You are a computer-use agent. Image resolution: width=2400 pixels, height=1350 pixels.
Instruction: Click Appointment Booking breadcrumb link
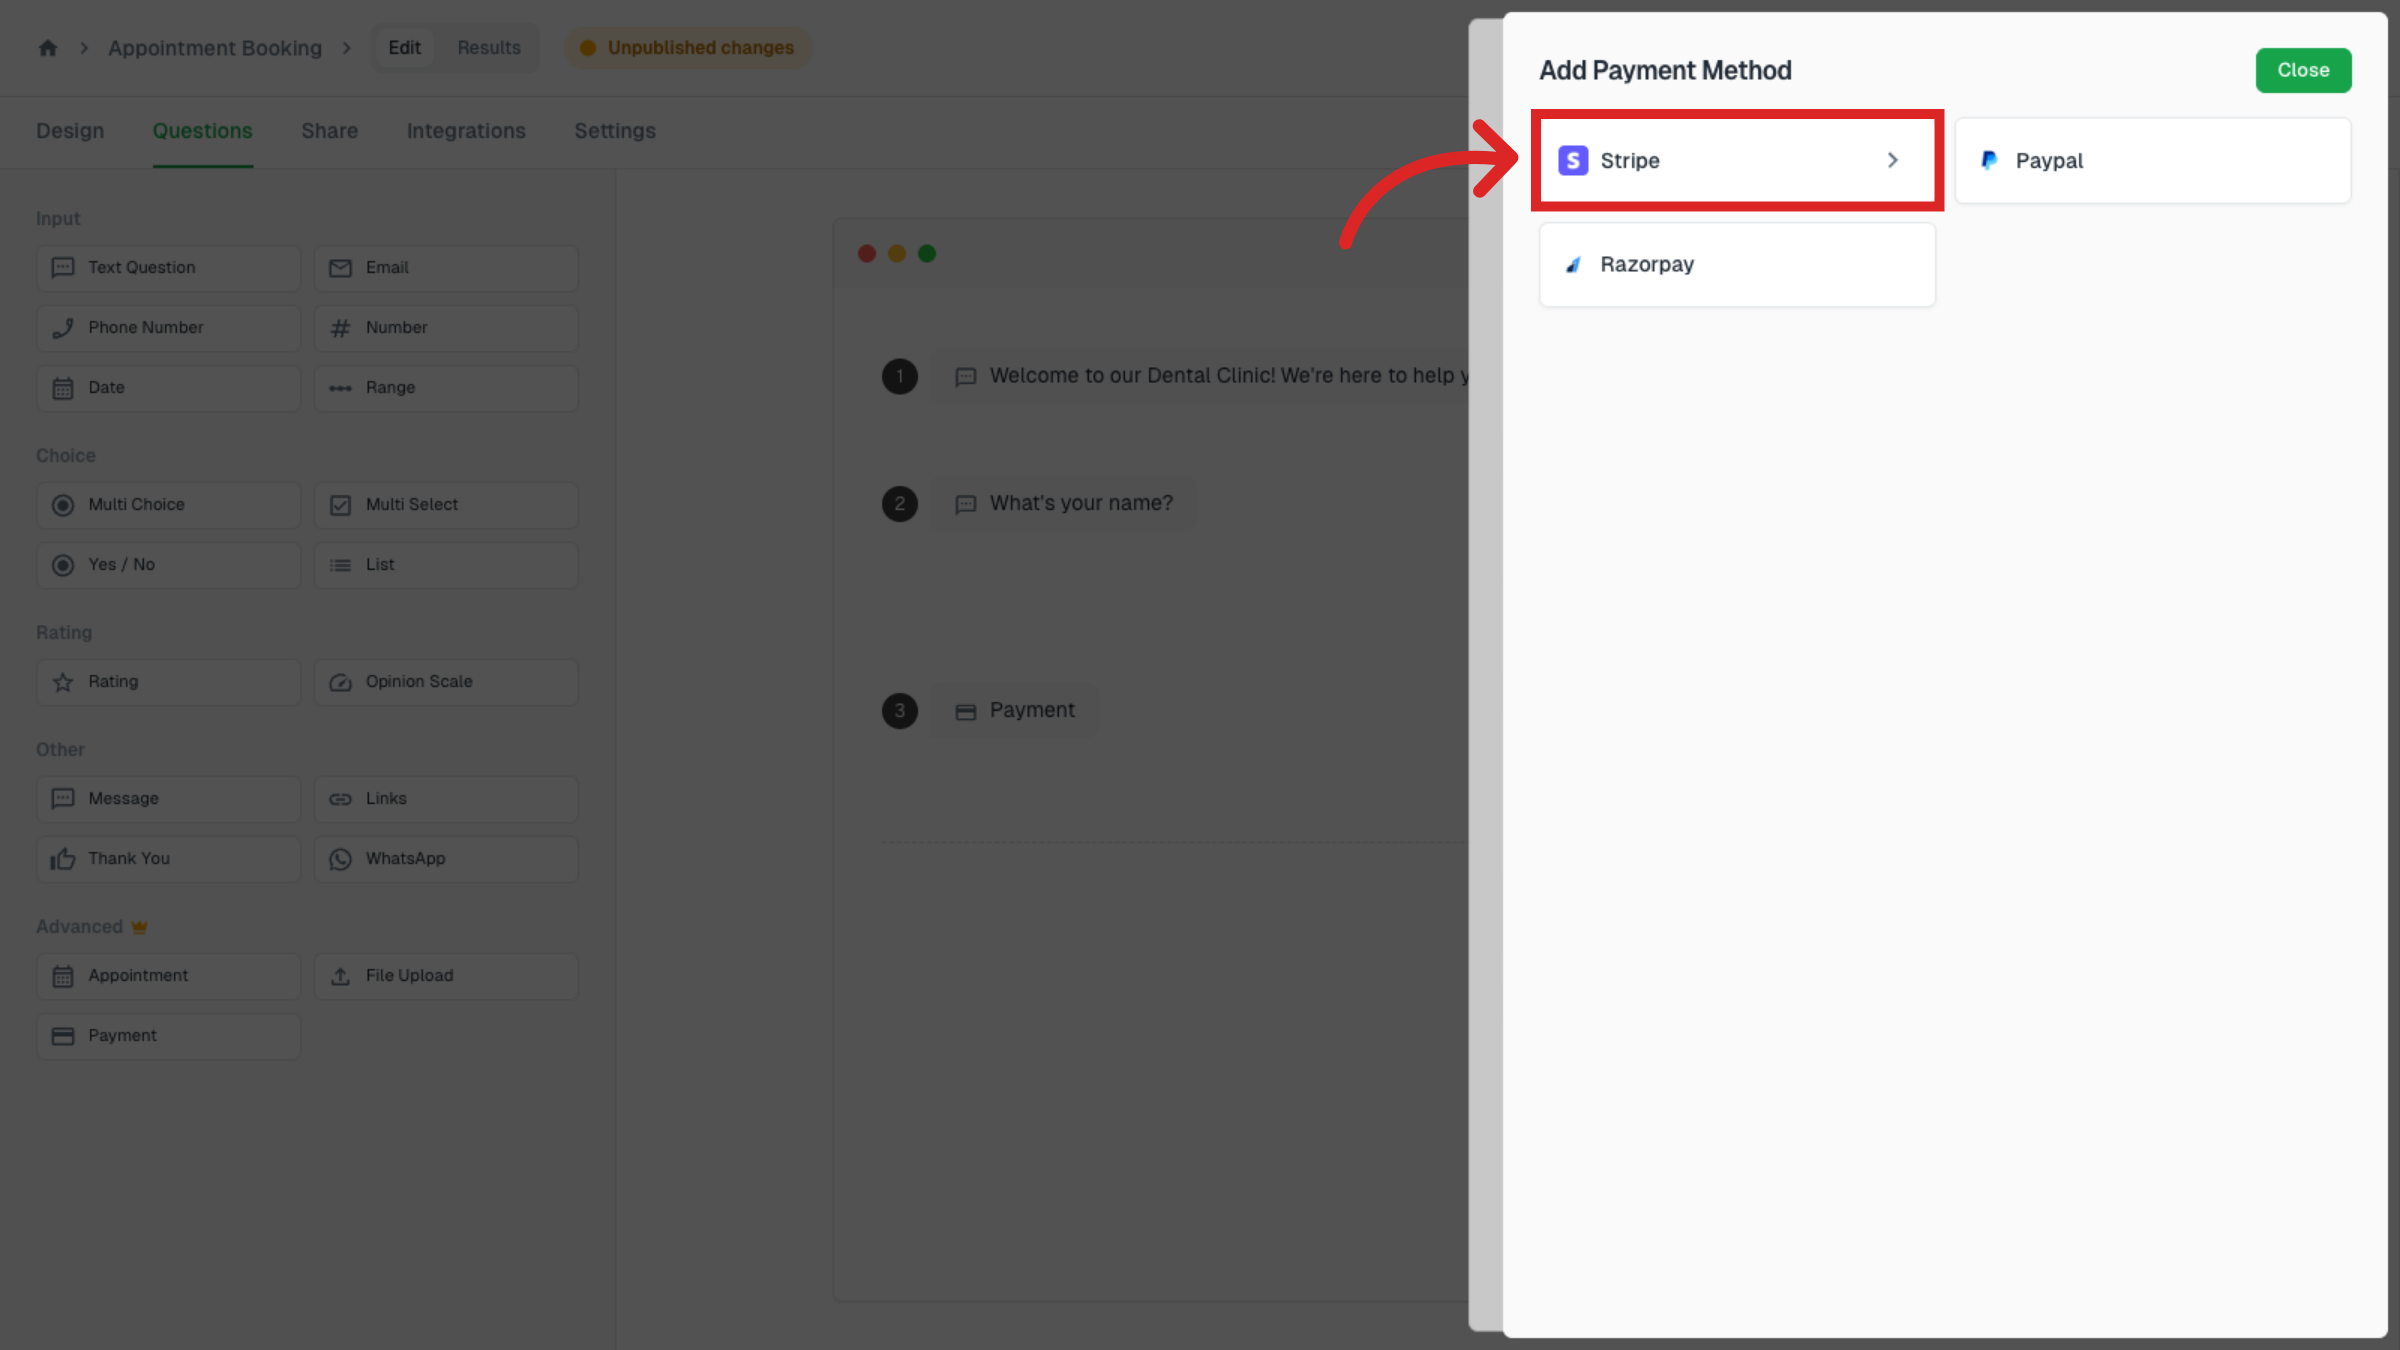pos(215,47)
